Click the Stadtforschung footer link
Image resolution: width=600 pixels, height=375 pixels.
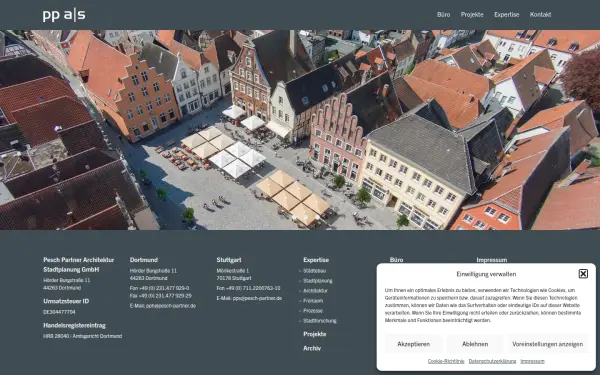[x=320, y=321]
